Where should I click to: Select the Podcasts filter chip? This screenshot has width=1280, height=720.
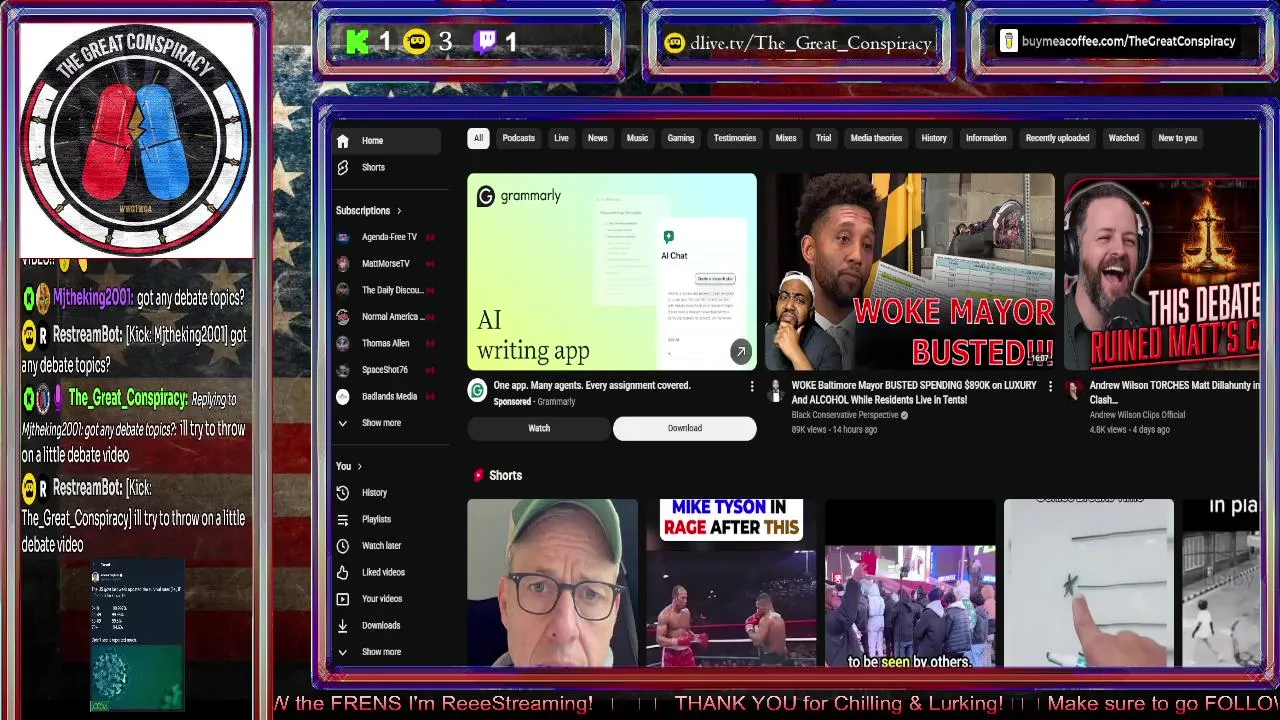[518, 138]
